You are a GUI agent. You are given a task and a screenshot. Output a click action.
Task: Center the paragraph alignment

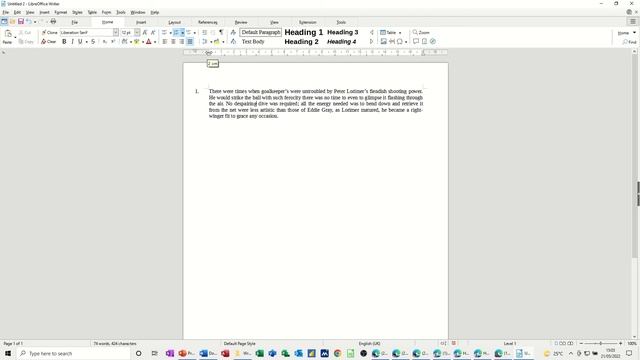(173, 42)
